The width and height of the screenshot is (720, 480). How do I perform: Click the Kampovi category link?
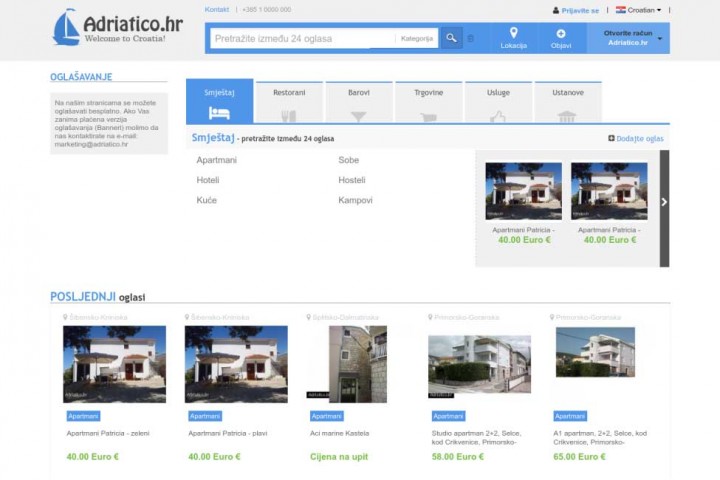[x=355, y=200]
